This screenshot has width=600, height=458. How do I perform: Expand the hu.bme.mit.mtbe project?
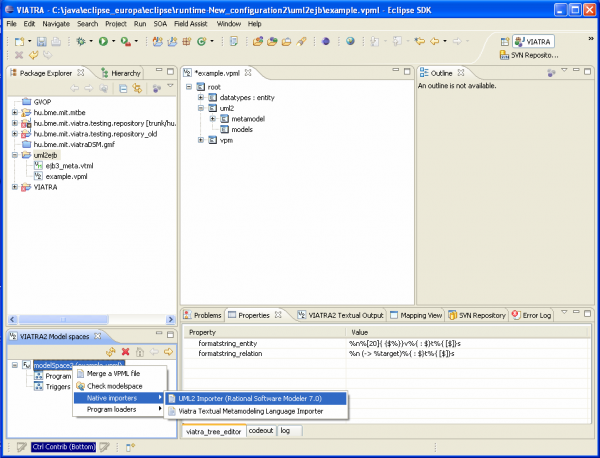(15, 112)
